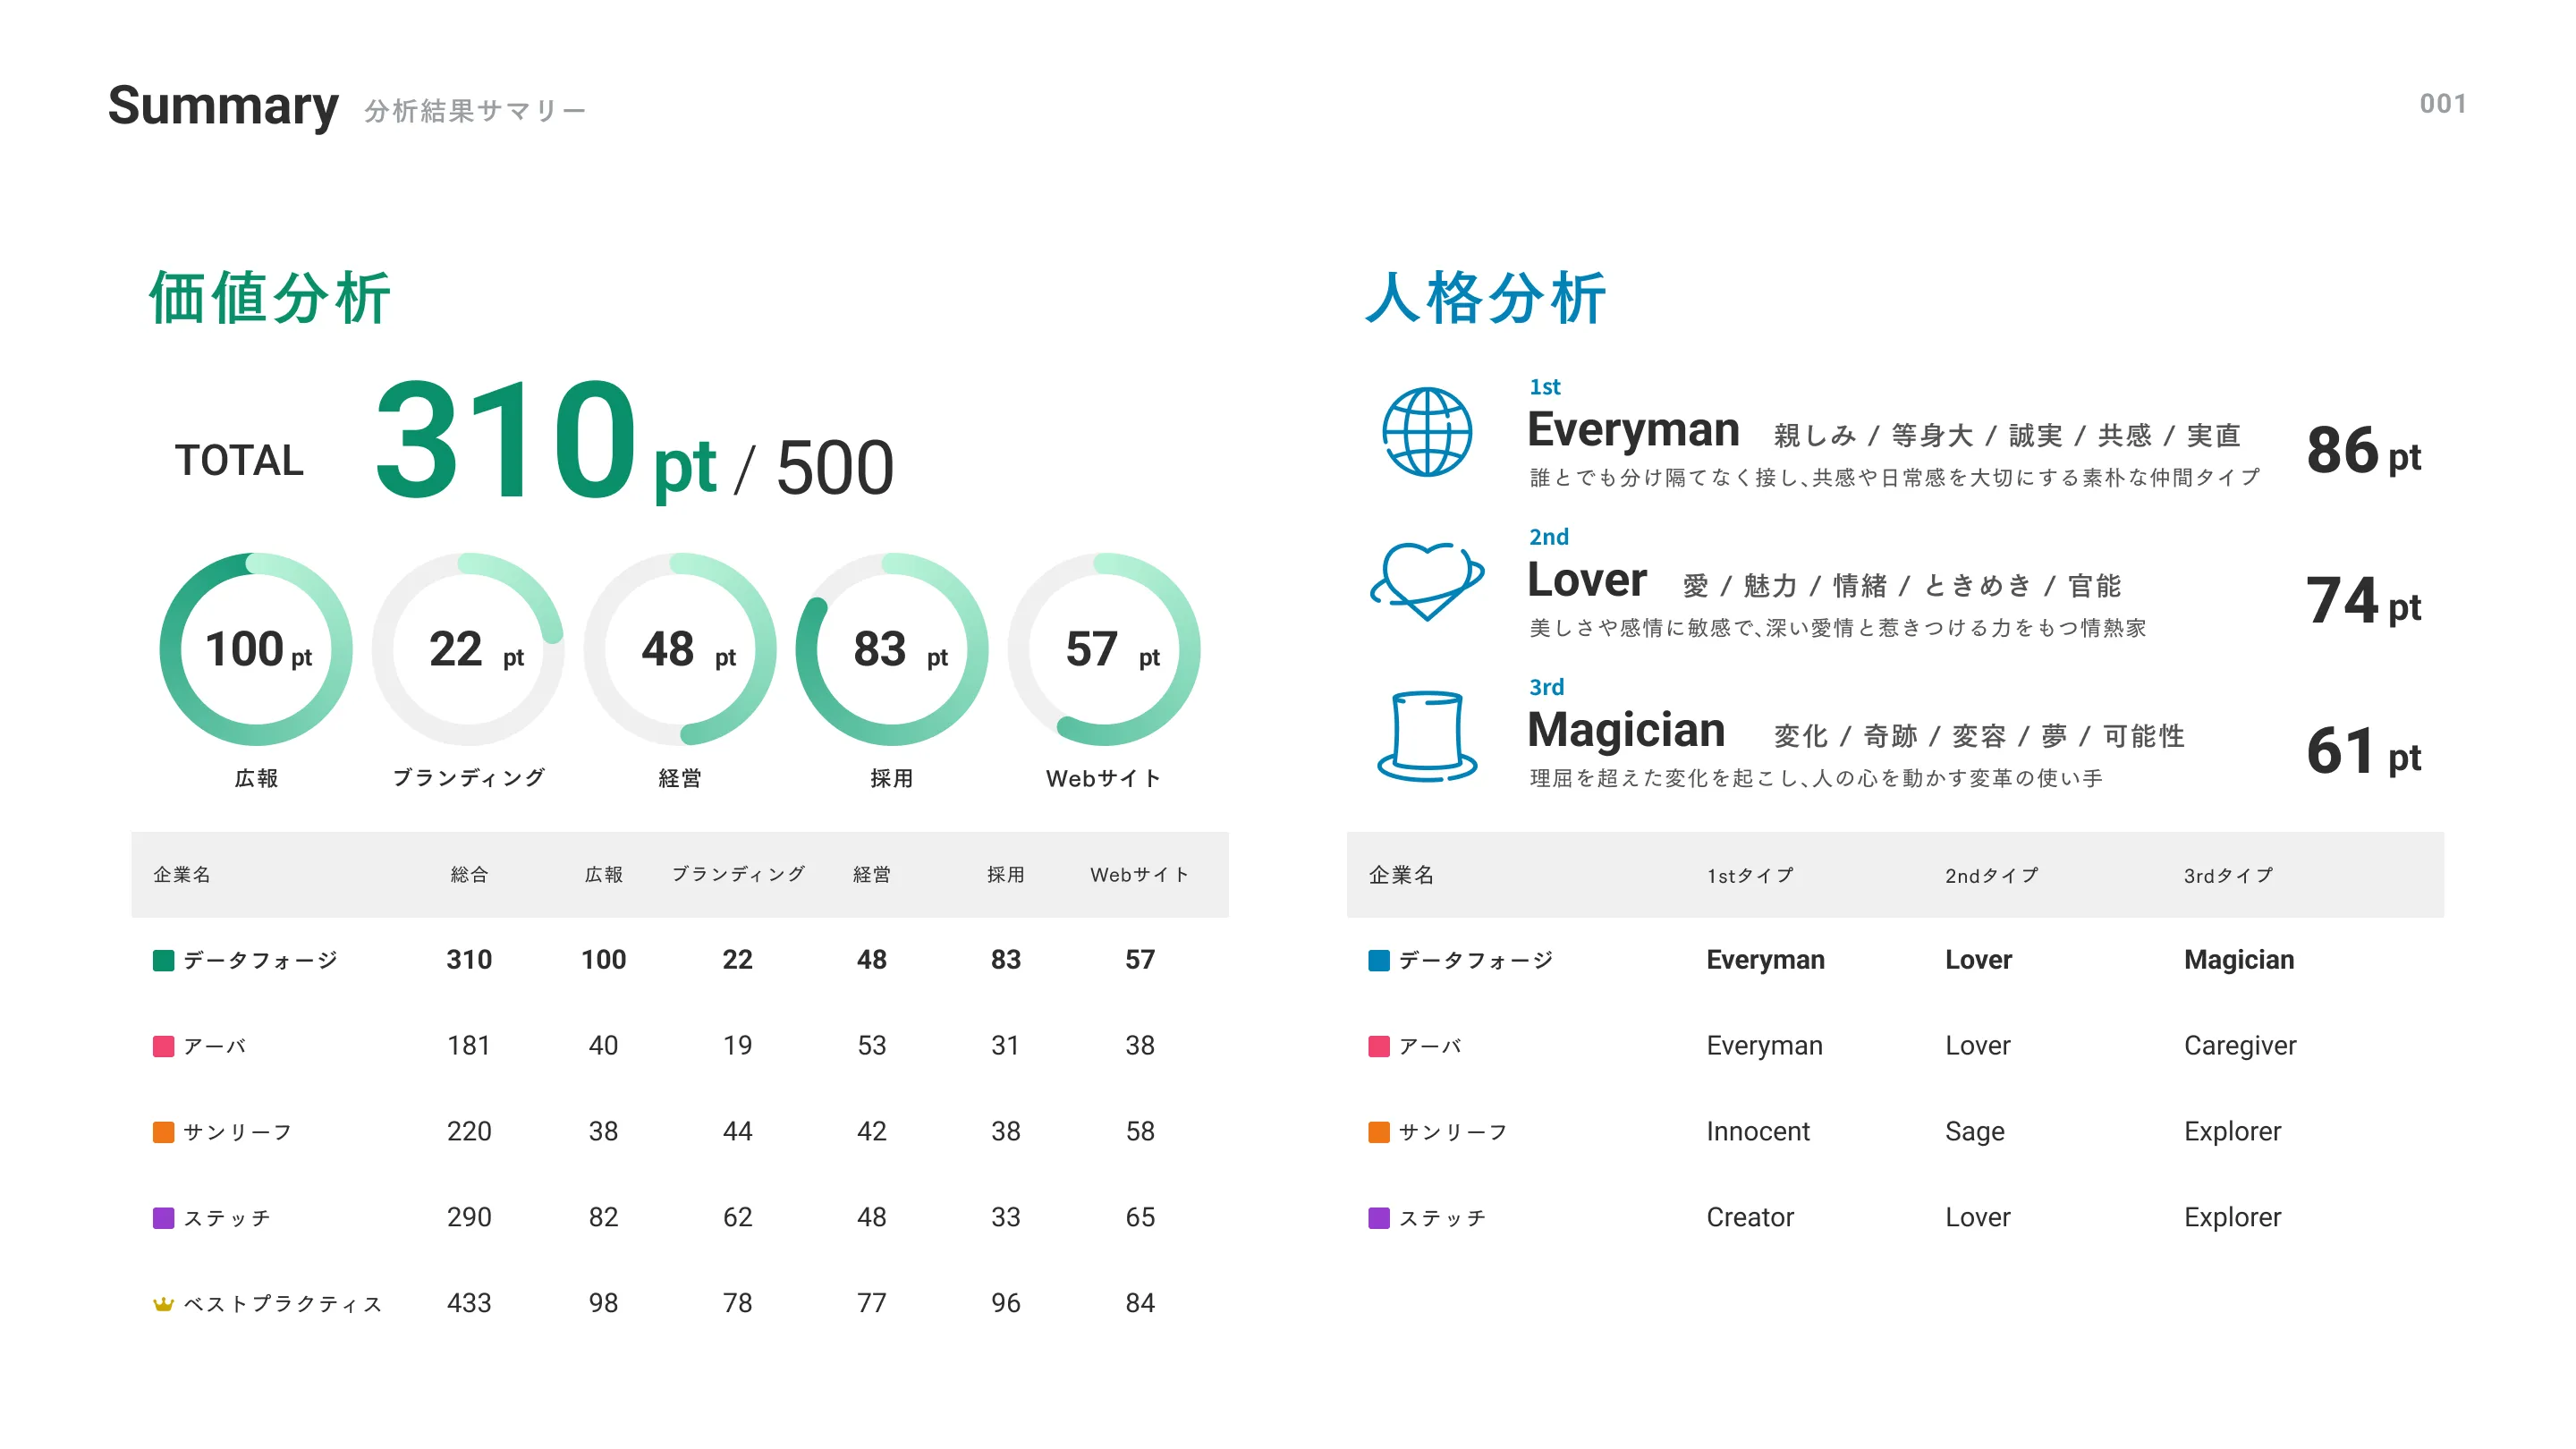Click pink swatch beside アーバ in value table
Image resolution: width=2576 pixels, height=1449 pixels.
point(163,1047)
